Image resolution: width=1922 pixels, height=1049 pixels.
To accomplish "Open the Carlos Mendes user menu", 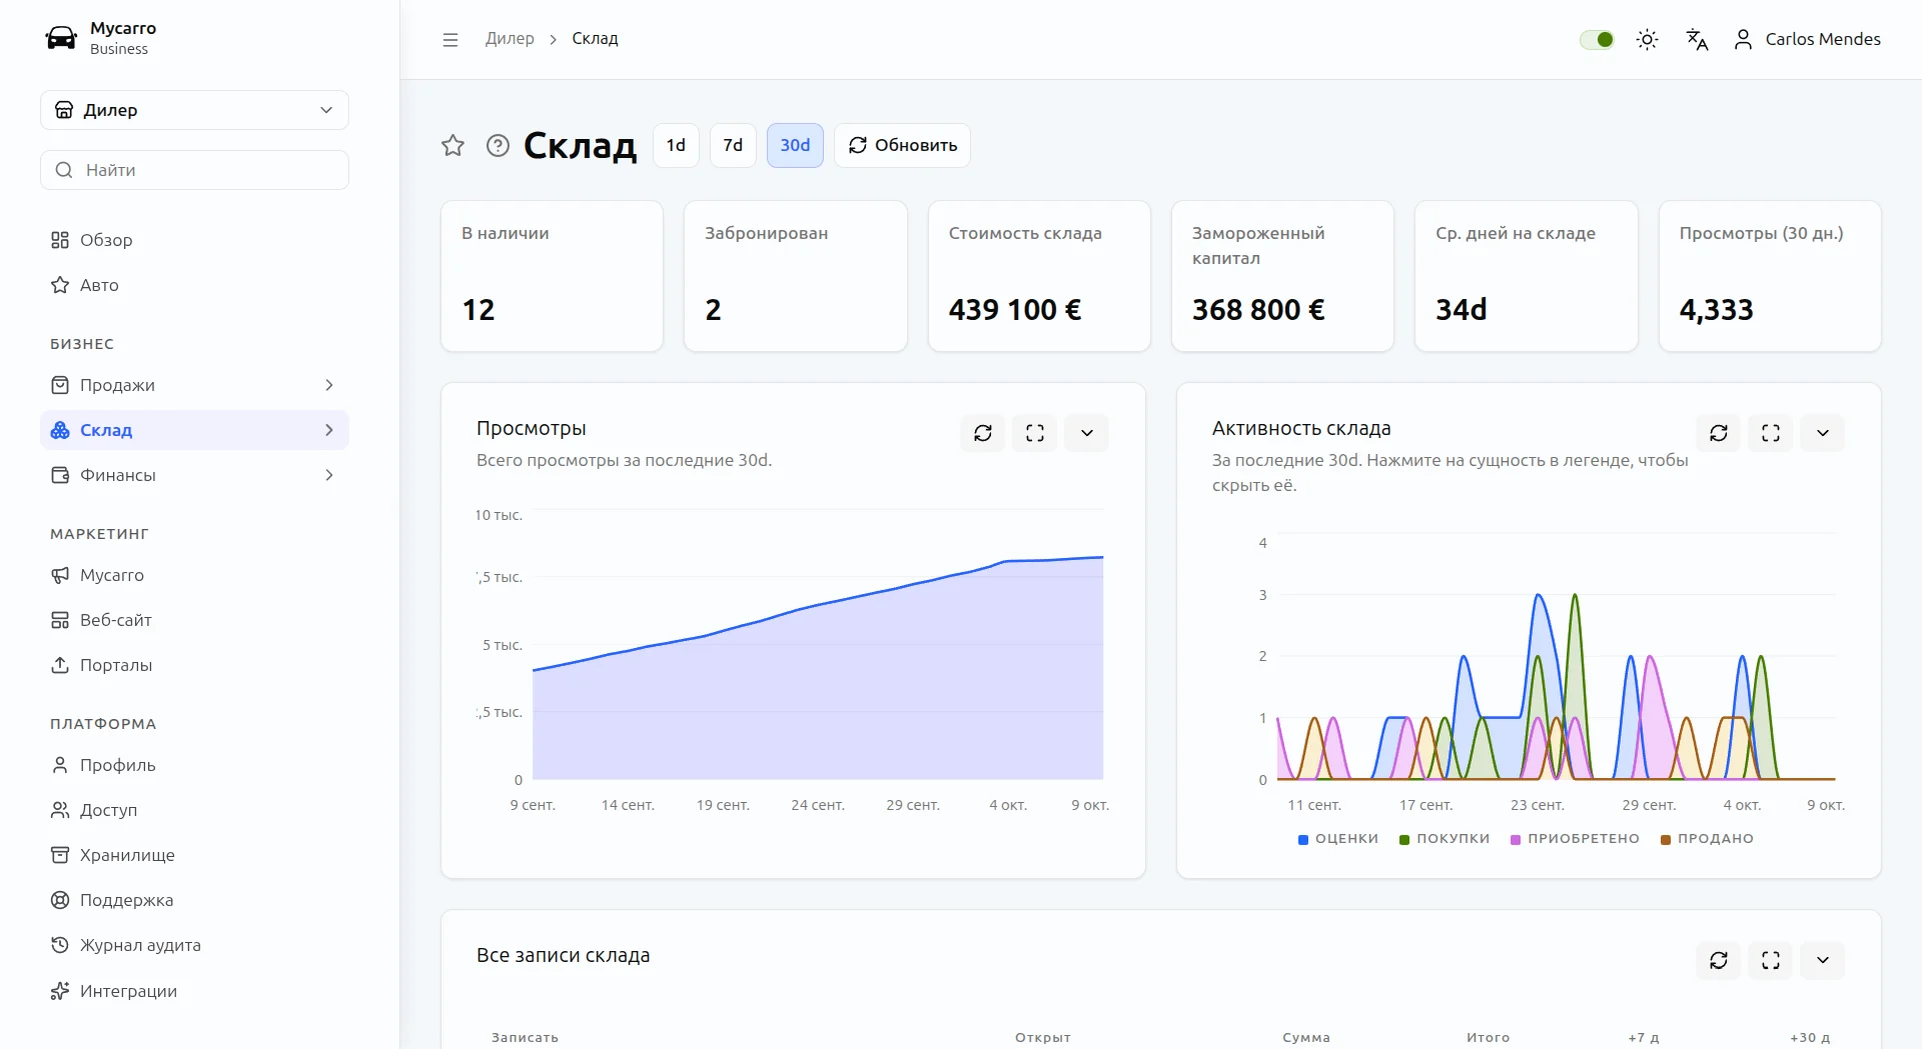I will click(x=1807, y=40).
